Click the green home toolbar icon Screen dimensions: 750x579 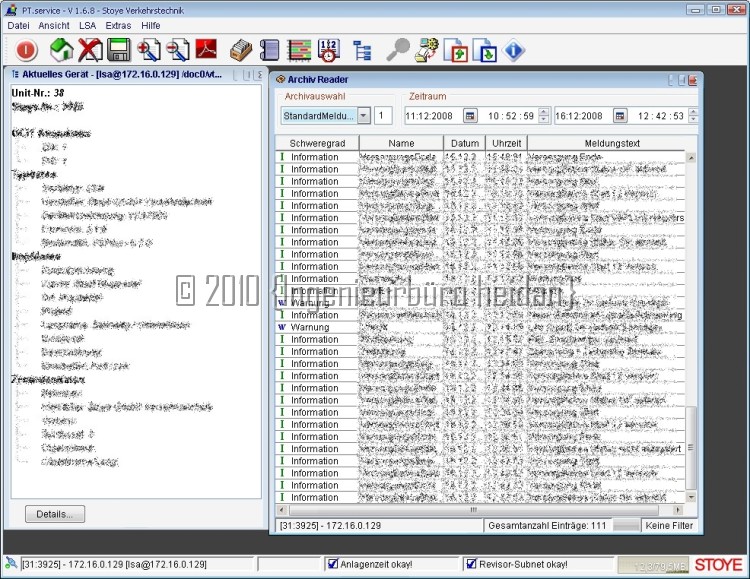(x=62, y=50)
